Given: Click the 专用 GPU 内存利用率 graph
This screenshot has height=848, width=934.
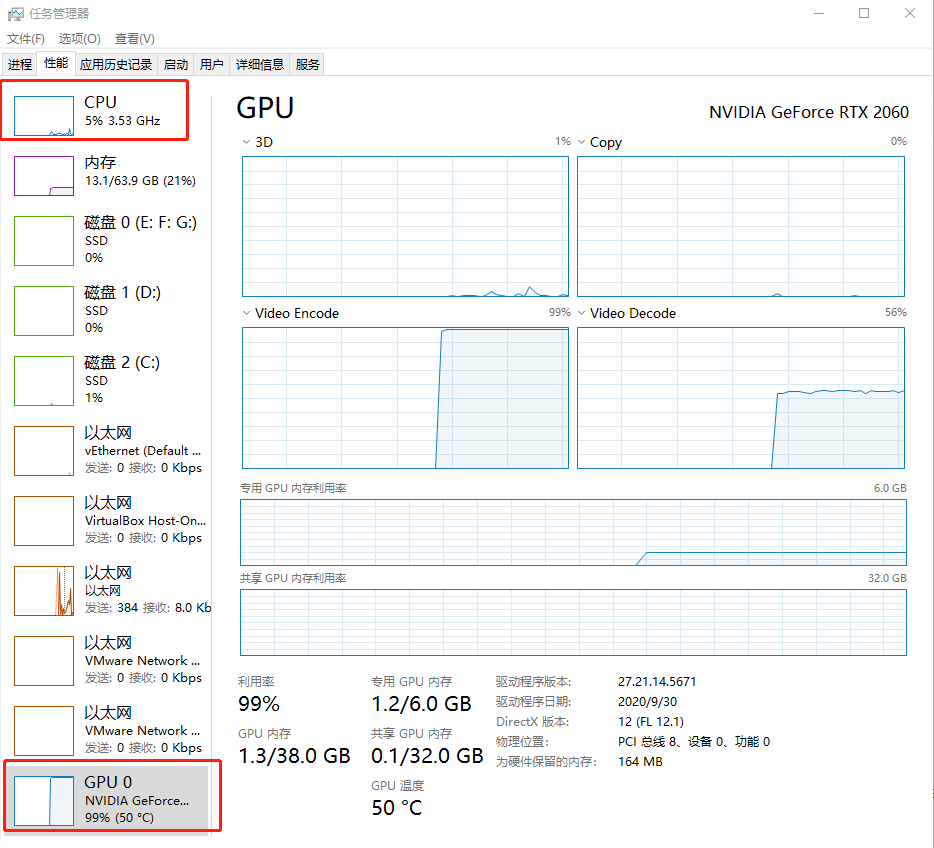Looking at the screenshot, I should click(573, 532).
